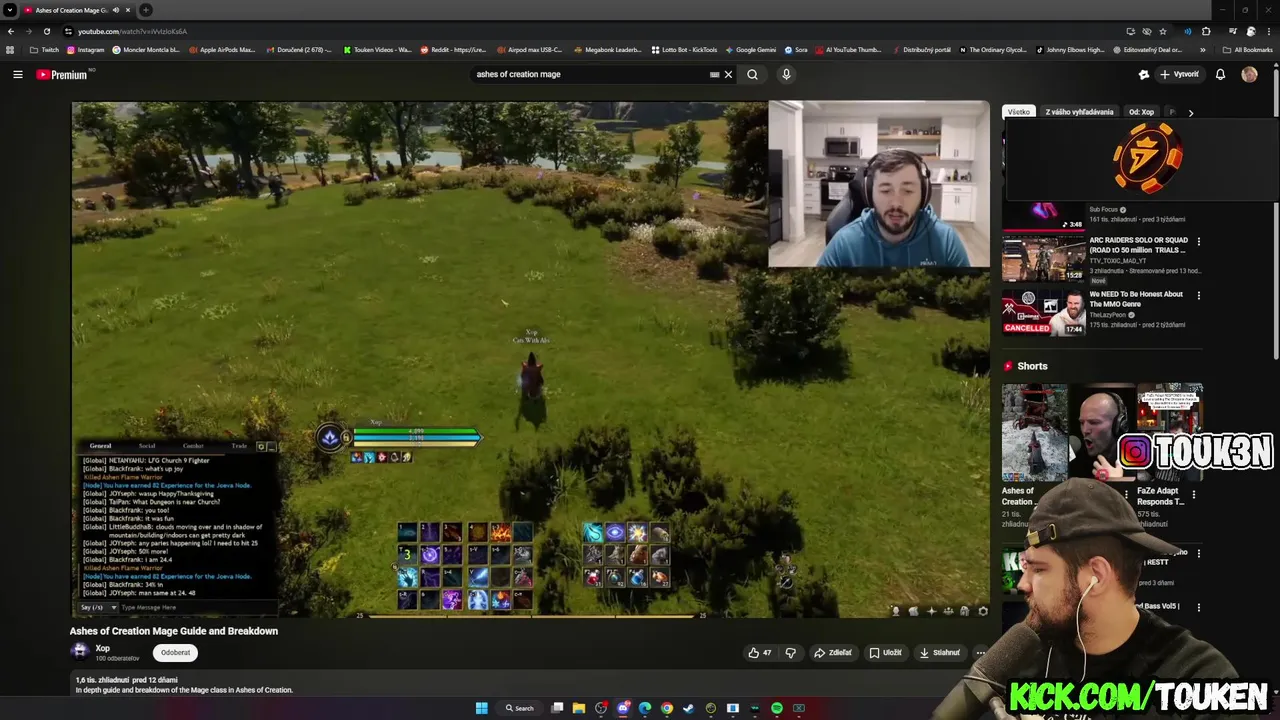
Task: Reload the page with refresh icon
Action: click(x=46, y=31)
